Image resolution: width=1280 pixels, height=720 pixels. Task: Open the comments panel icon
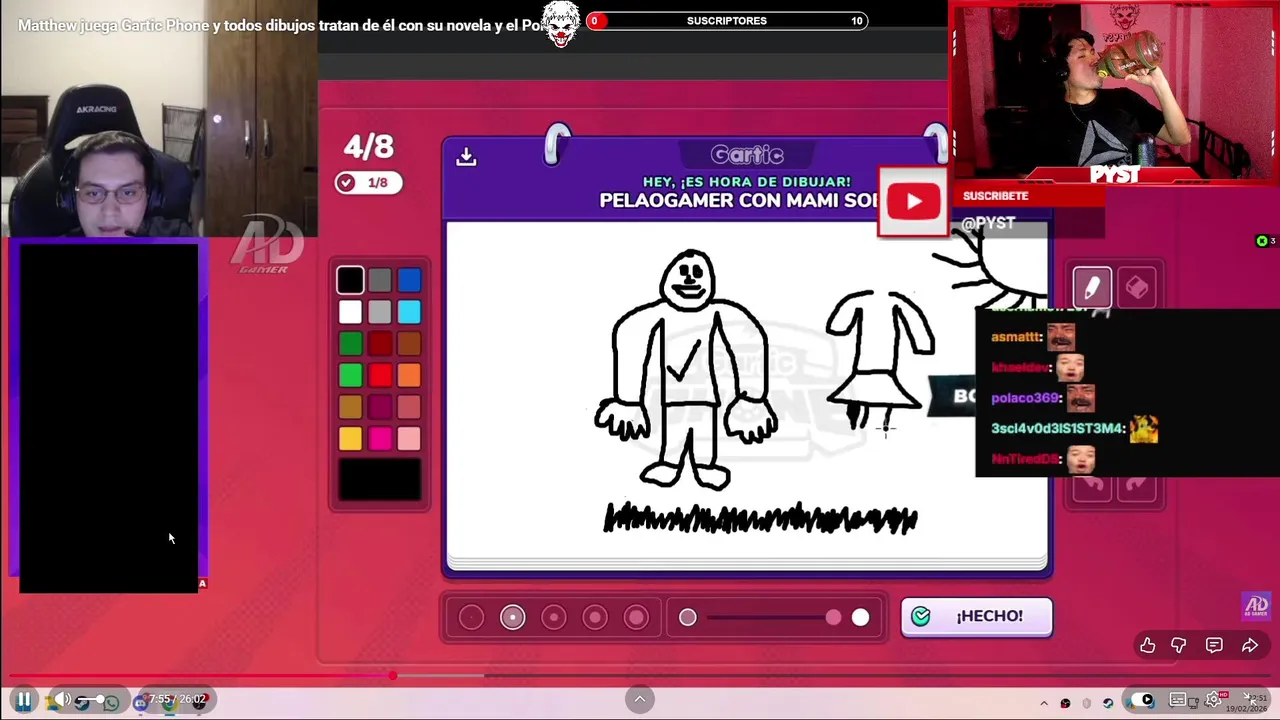[1214, 646]
